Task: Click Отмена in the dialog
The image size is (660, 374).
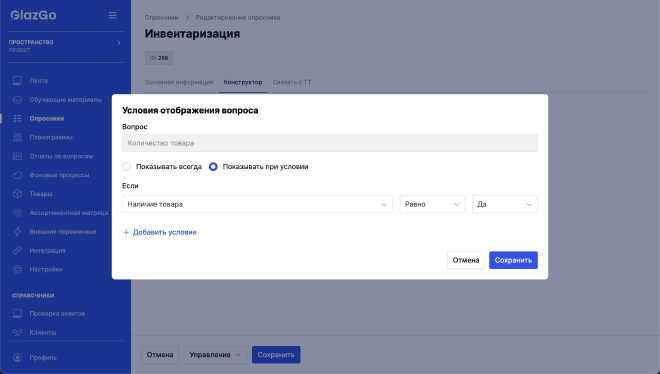Action: click(x=466, y=260)
